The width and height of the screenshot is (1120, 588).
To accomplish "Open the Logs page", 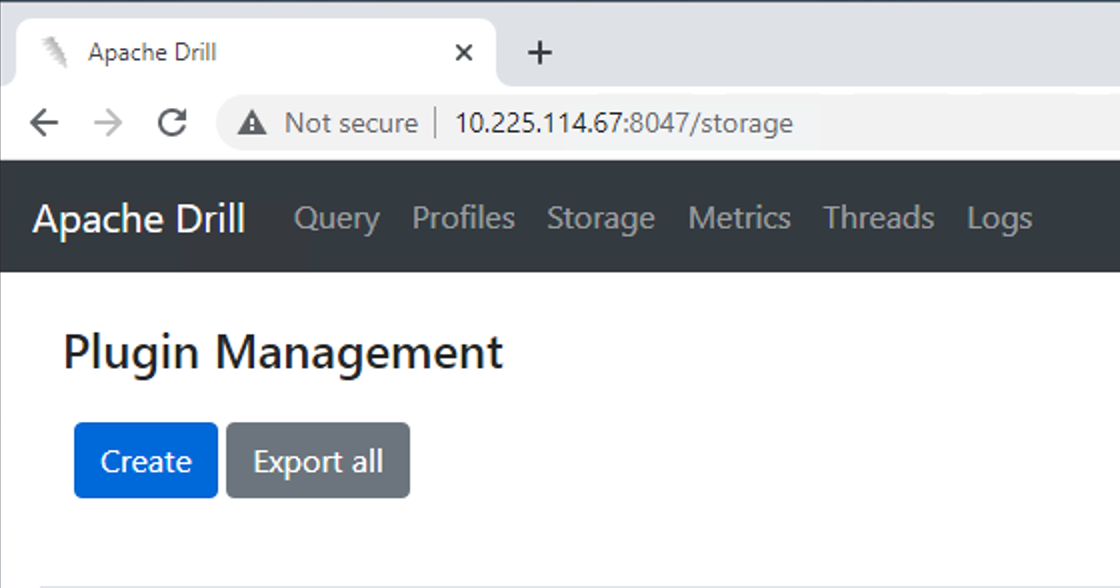I will click(999, 218).
